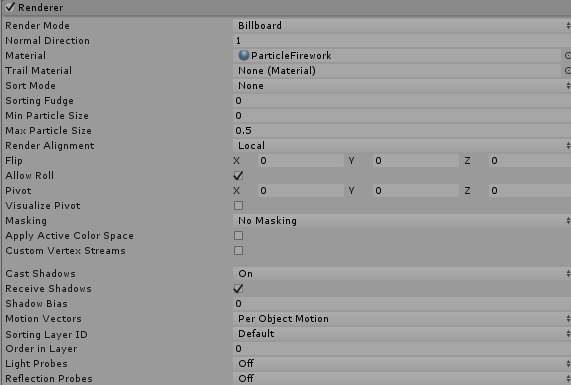Enable Apply Active Color Space checkbox
Viewport: 571px width, 385px height.
pyautogui.click(x=239, y=236)
